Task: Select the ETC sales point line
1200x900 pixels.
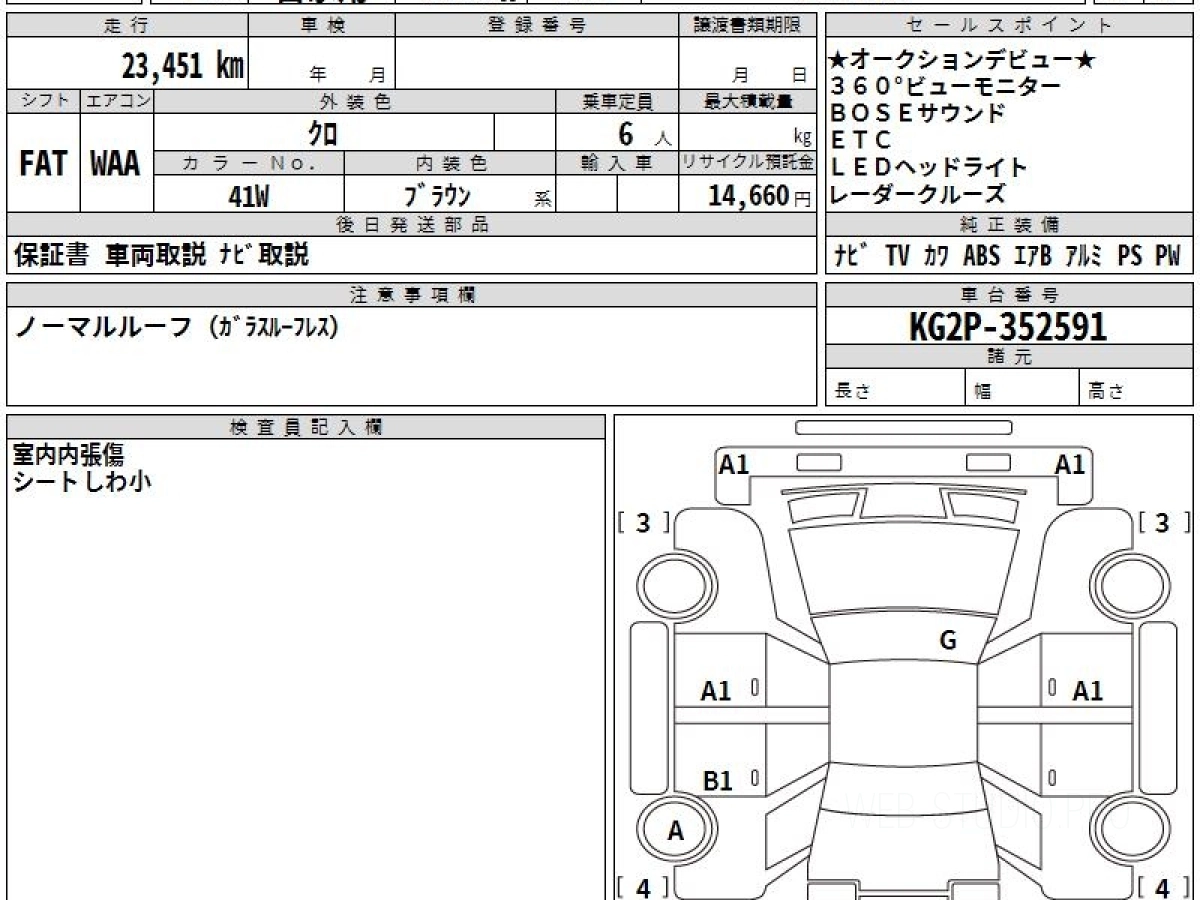Action: [x=859, y=140]
